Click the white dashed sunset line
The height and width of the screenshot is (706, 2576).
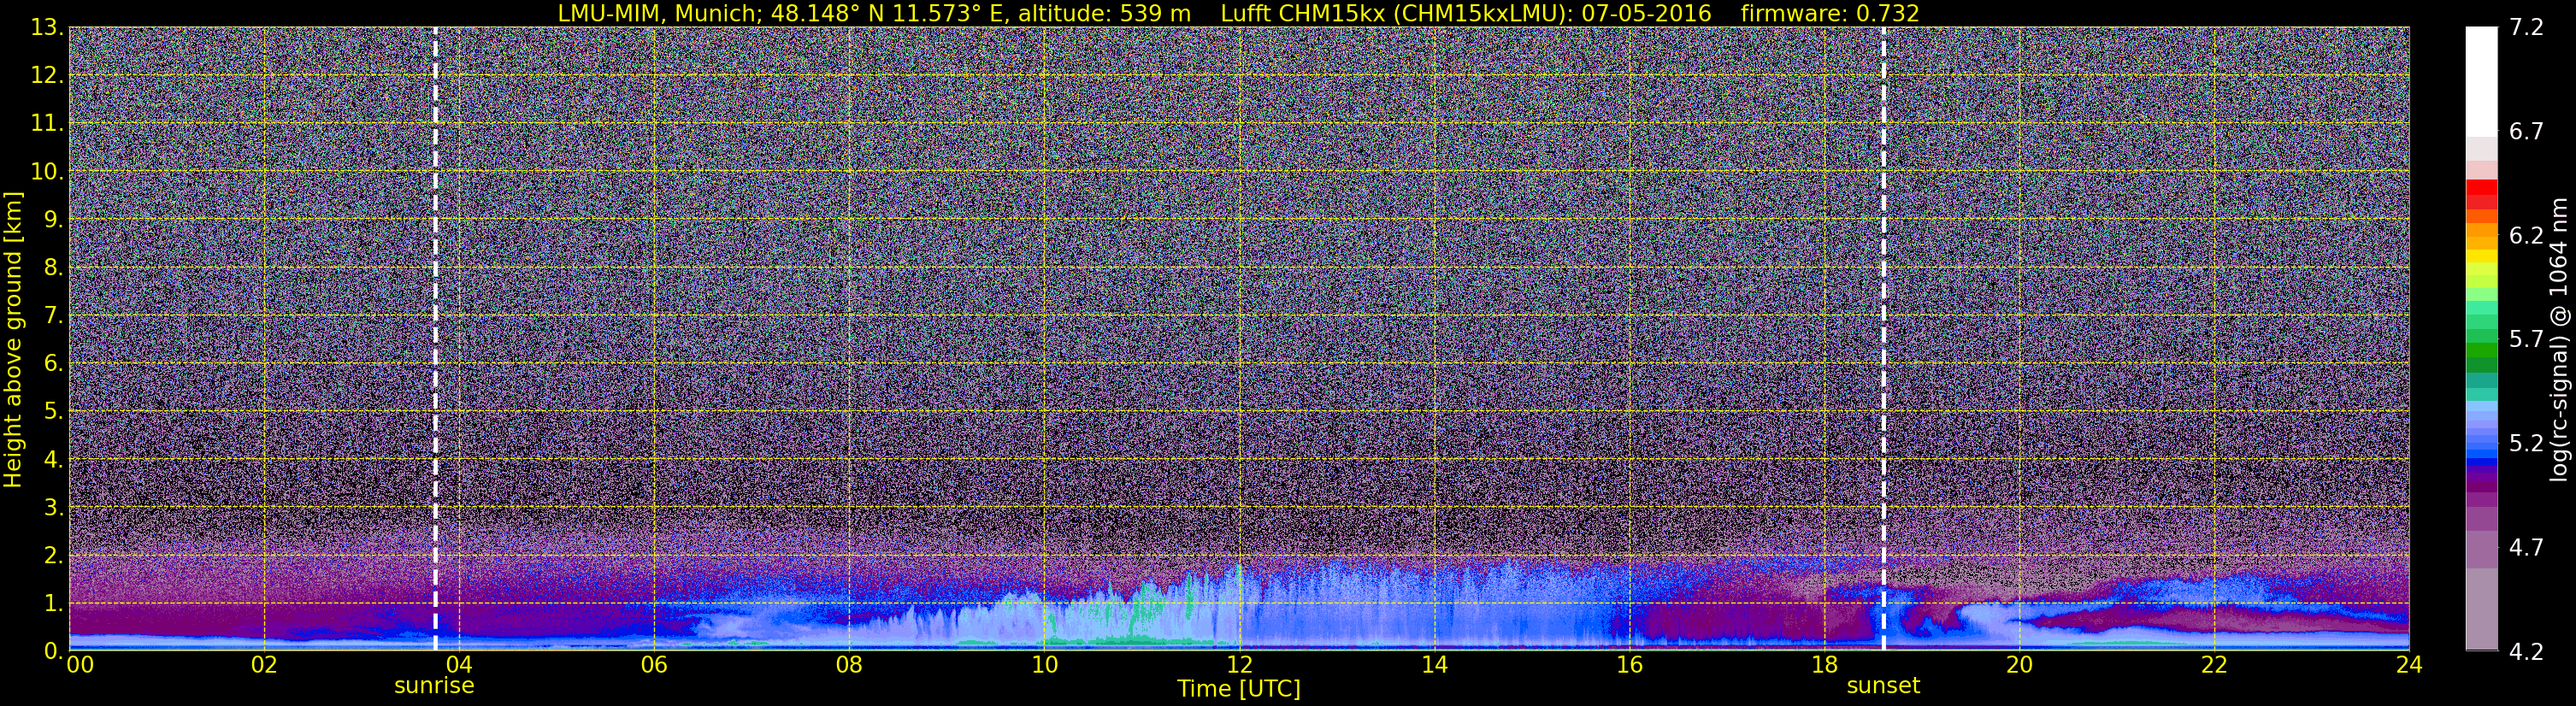click(x=1883, y=339)
